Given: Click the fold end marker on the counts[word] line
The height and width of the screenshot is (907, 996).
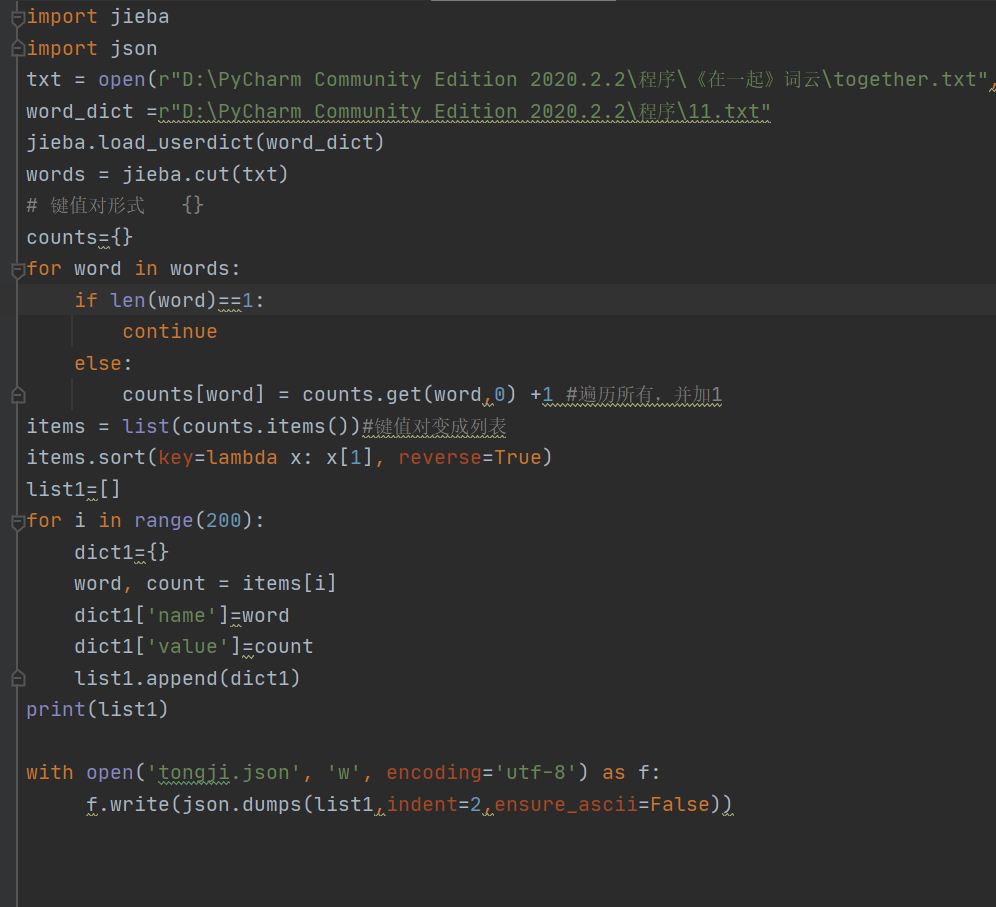Looking at the screenshot, I should [18, 395].
